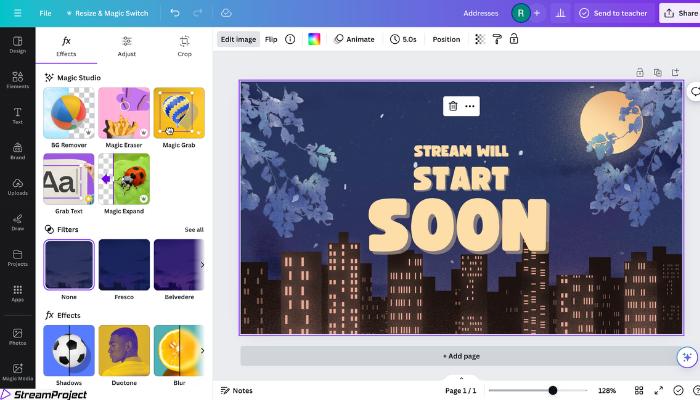Switch to the Crop tab
The image size is (700, 400).
(x=184, y=46)
